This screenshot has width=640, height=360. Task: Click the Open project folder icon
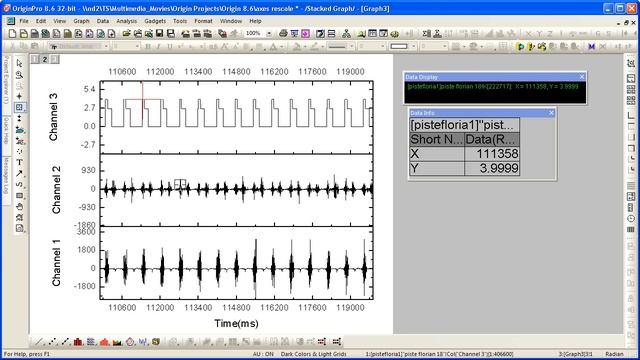tap(127, 33)
